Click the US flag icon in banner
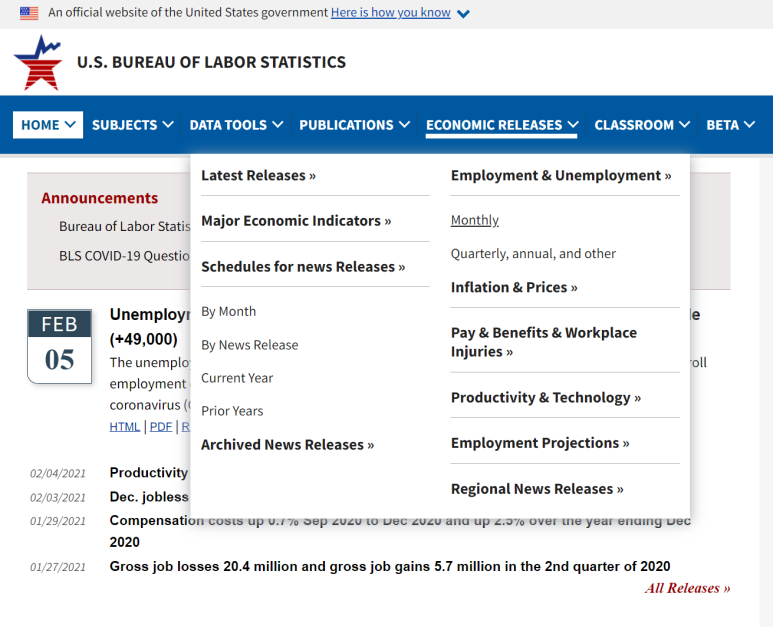Screen dimensions: 773x627 click(x=29, y=13)
